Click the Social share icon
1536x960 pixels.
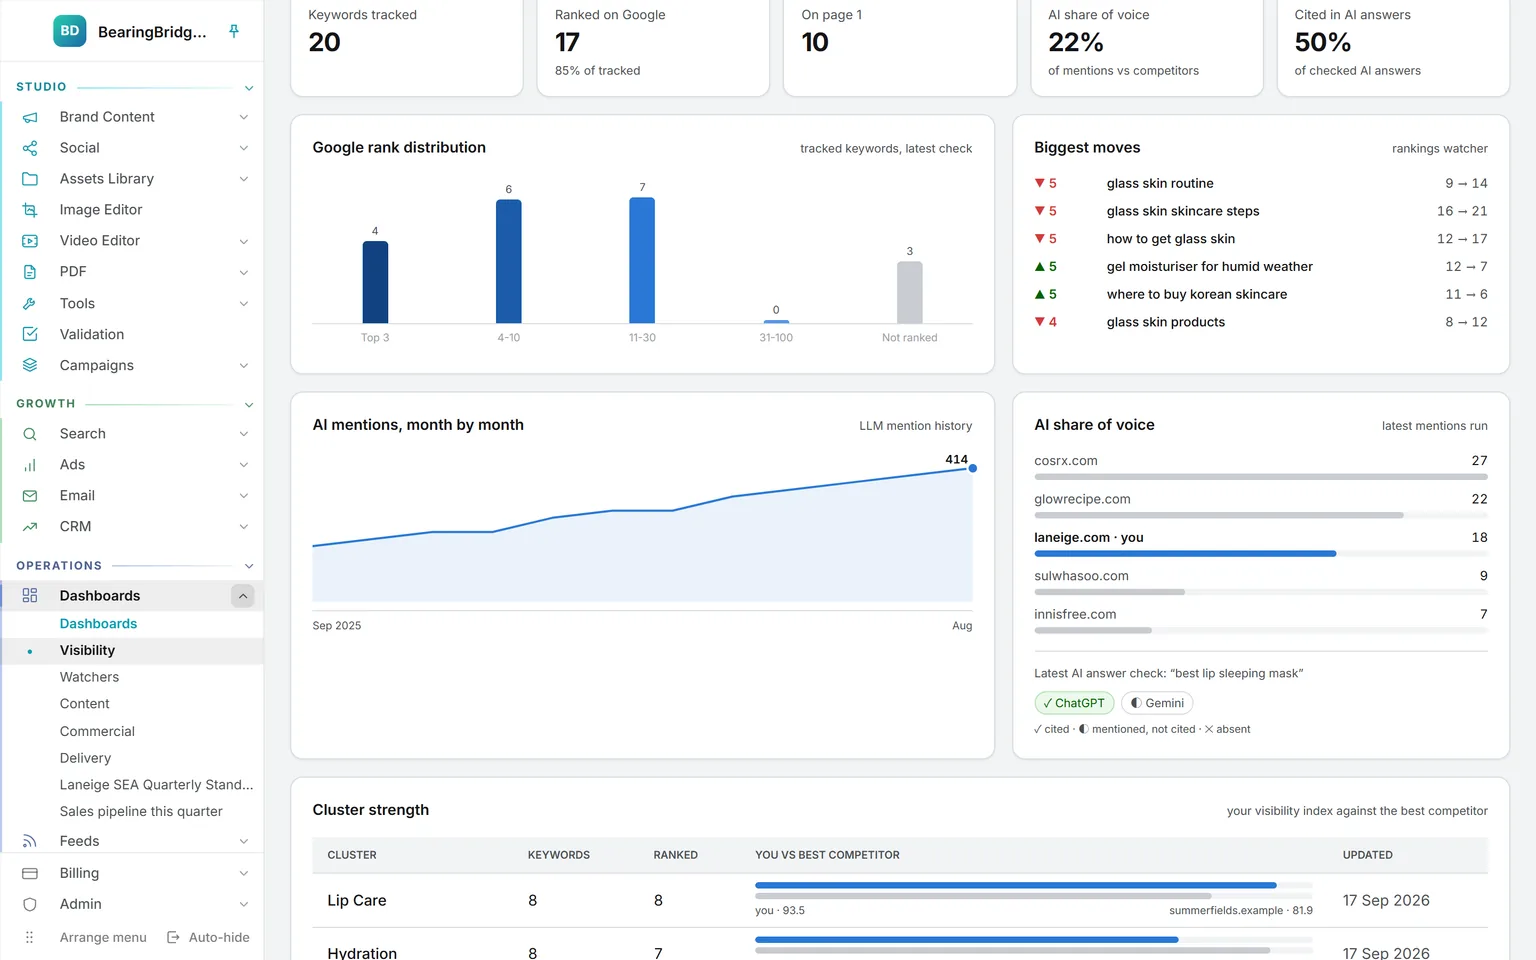click(30, 148)
